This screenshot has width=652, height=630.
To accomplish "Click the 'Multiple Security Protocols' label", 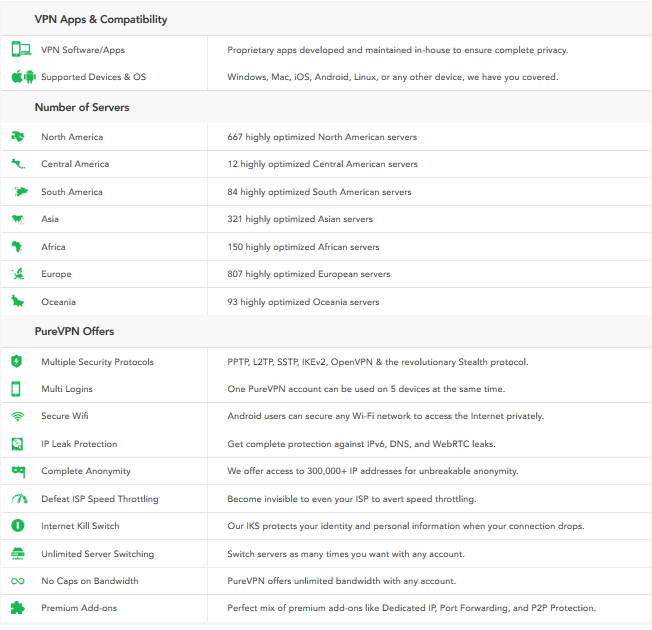I will pos(97,362).
